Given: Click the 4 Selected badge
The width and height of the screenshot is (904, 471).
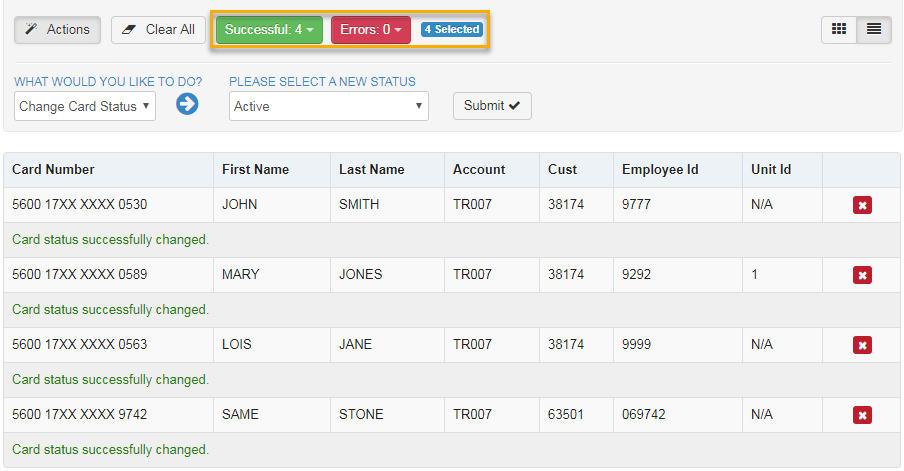Looking at the screenshot, I should (x=452, y=29).
